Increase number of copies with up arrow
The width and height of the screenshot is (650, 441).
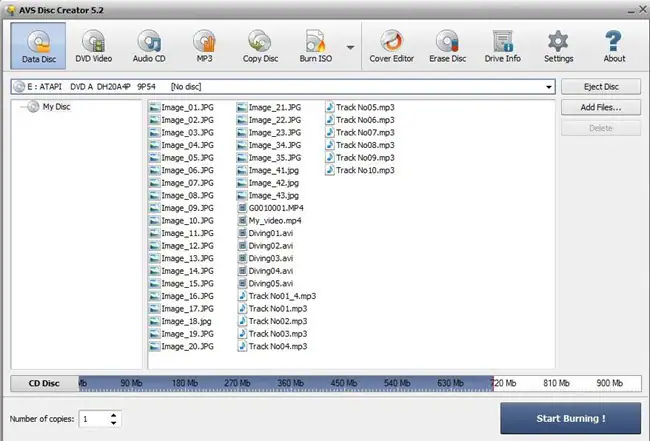(113, 414)
